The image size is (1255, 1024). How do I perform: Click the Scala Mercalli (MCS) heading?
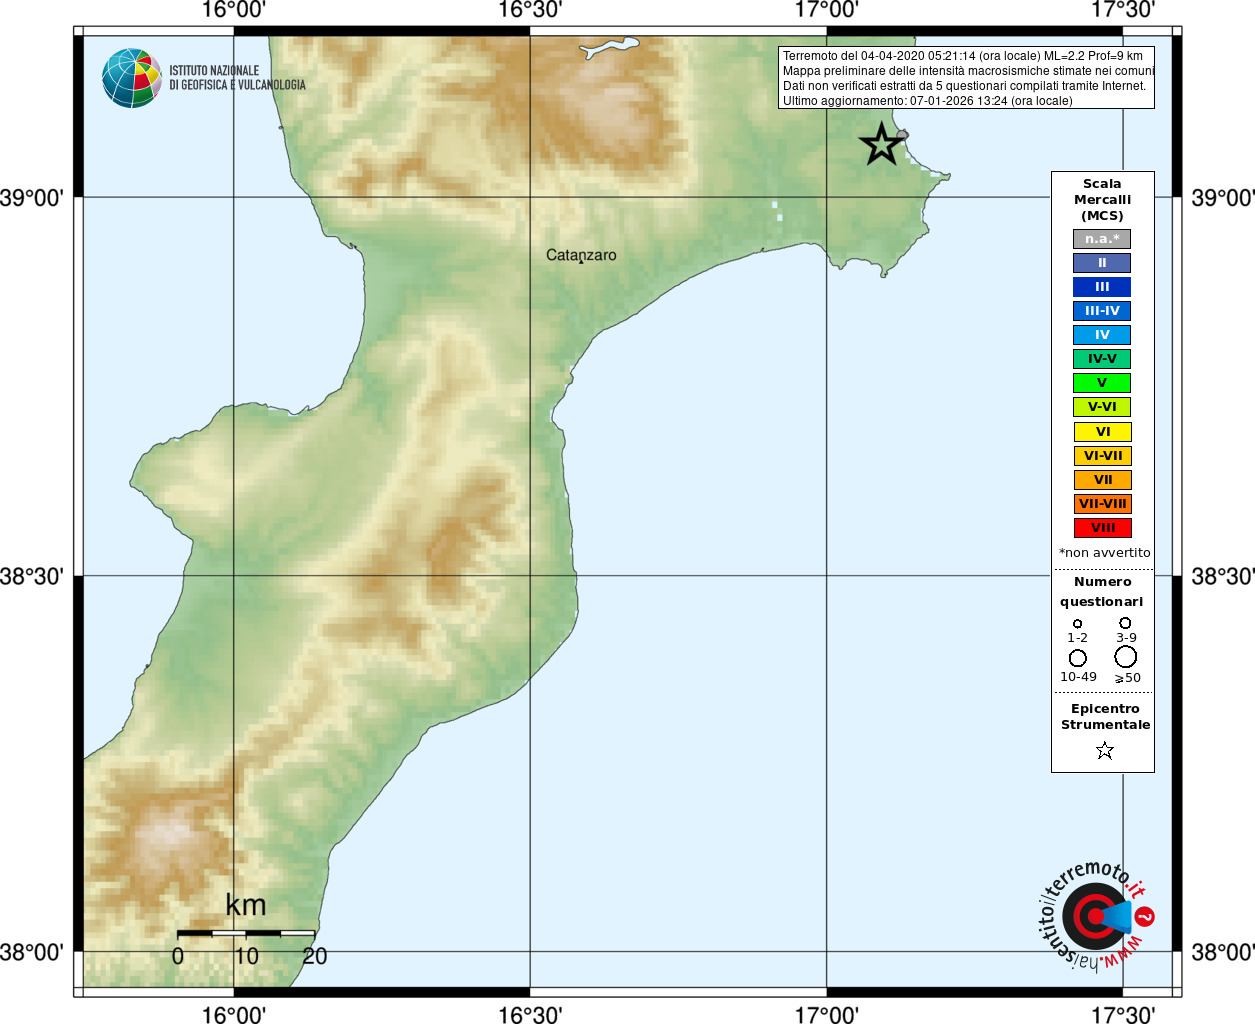(x=1102, y=200)
